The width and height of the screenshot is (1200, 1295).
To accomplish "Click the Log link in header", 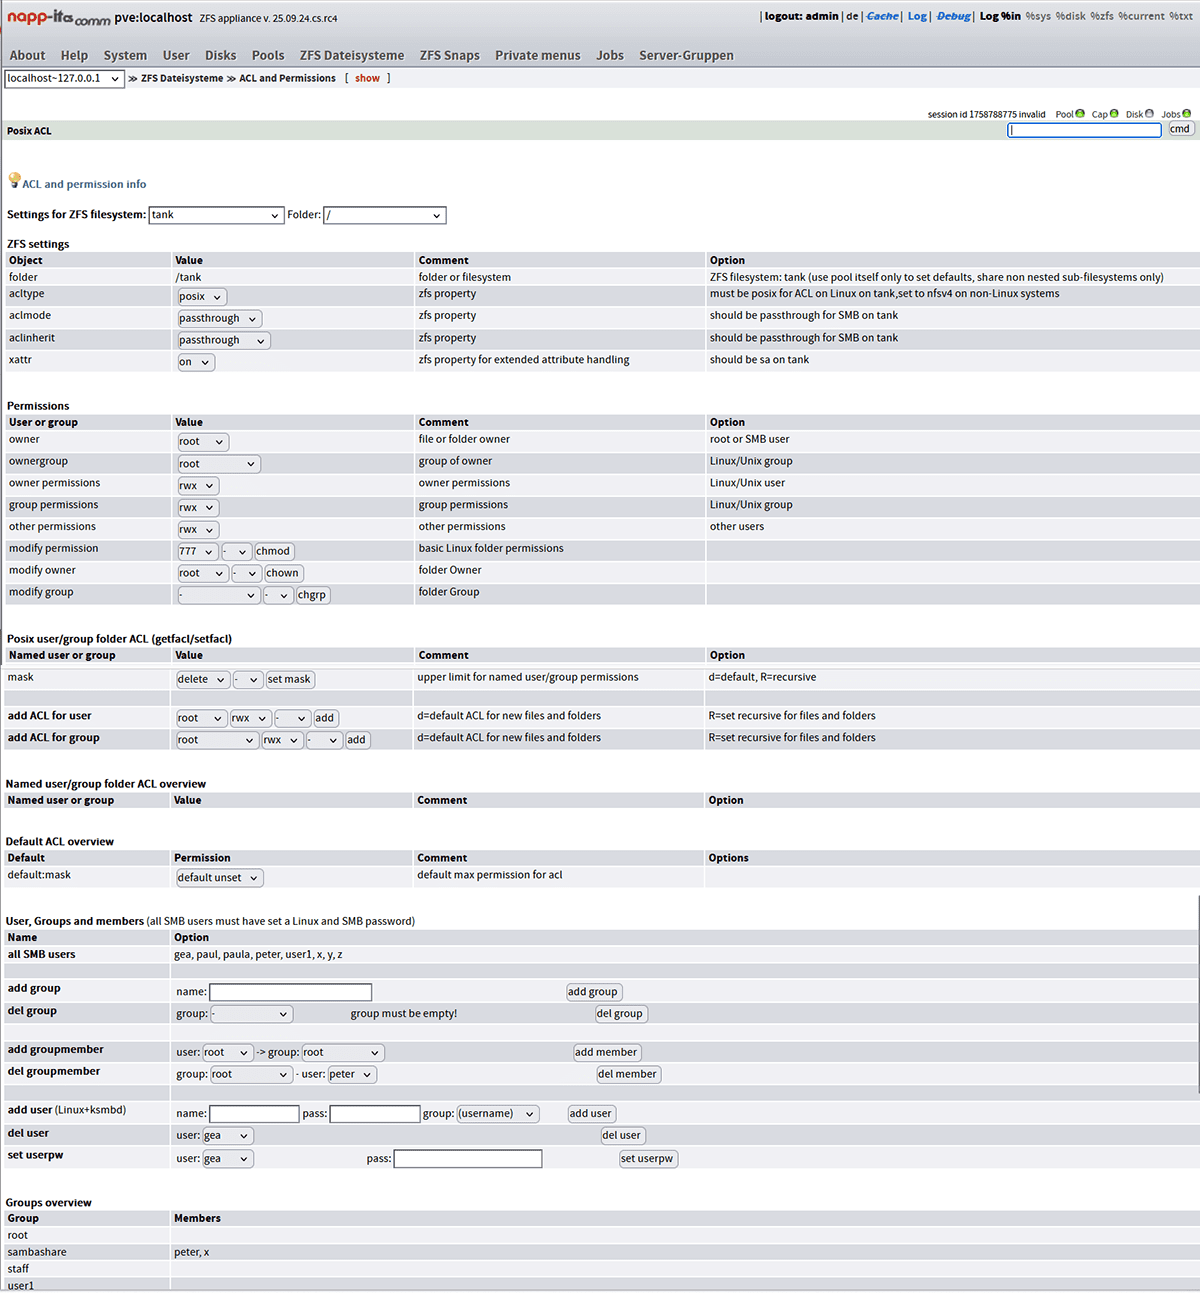I will (917, 16).
